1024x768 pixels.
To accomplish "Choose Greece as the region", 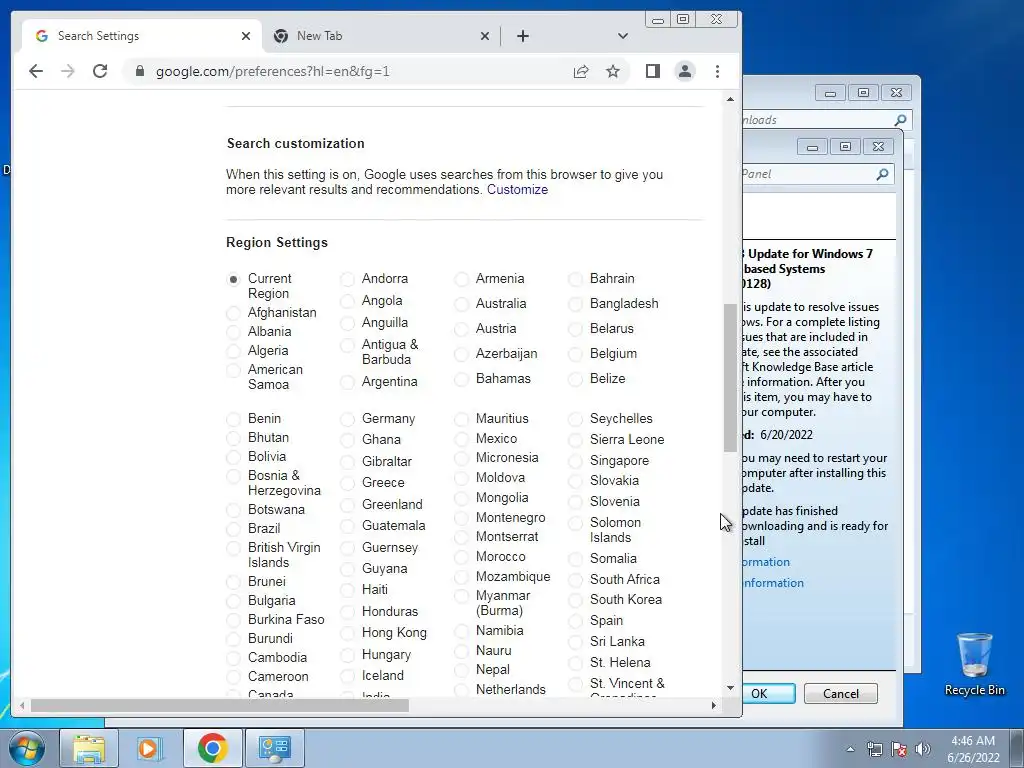I will (x=347, y=483).
